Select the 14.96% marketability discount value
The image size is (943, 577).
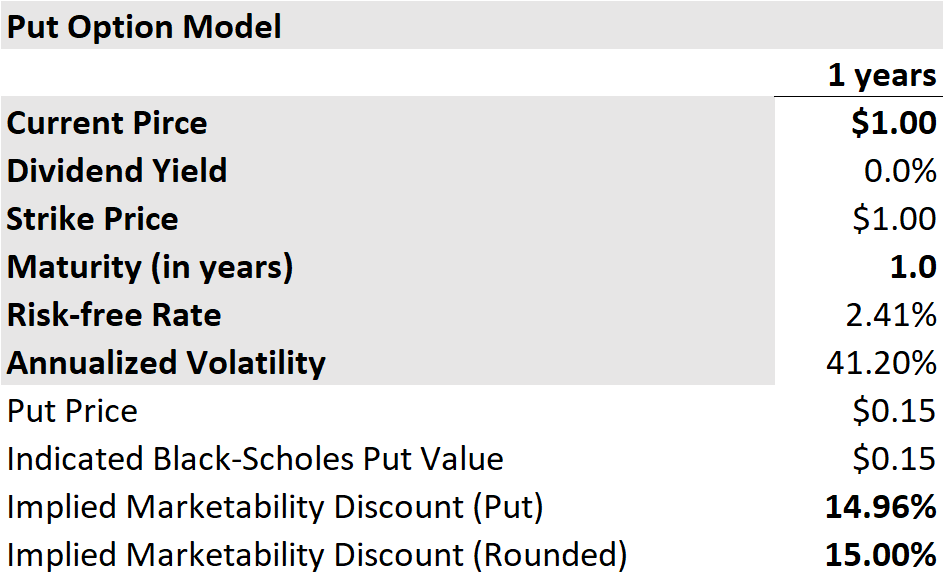[880, 507]
